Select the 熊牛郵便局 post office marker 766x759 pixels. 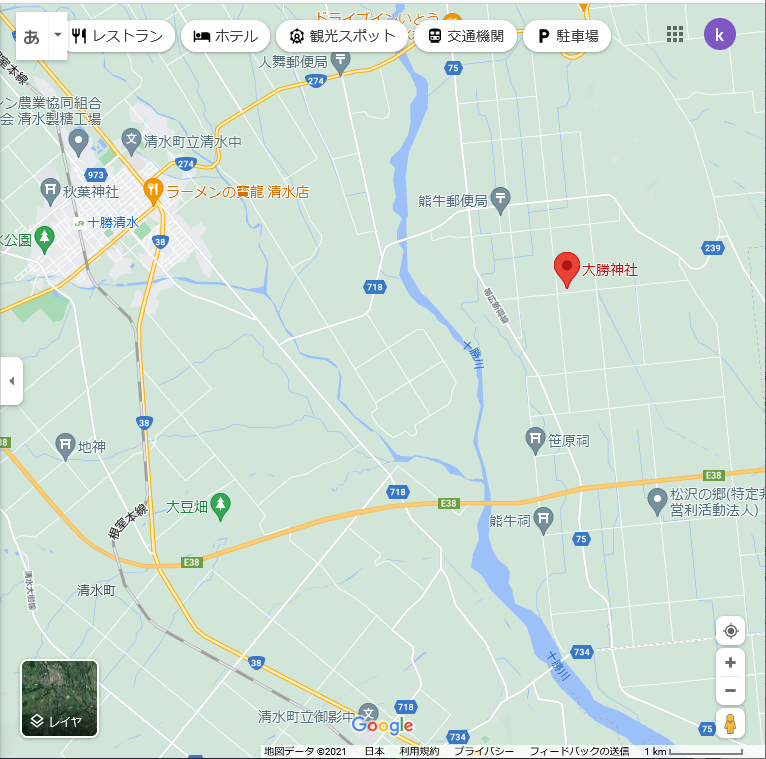click(500, 200)
